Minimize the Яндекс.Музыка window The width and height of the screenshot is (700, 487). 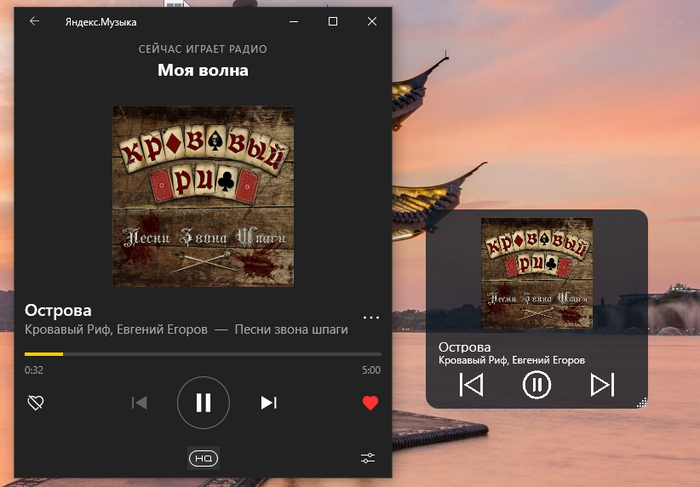[x=294, y=21]
